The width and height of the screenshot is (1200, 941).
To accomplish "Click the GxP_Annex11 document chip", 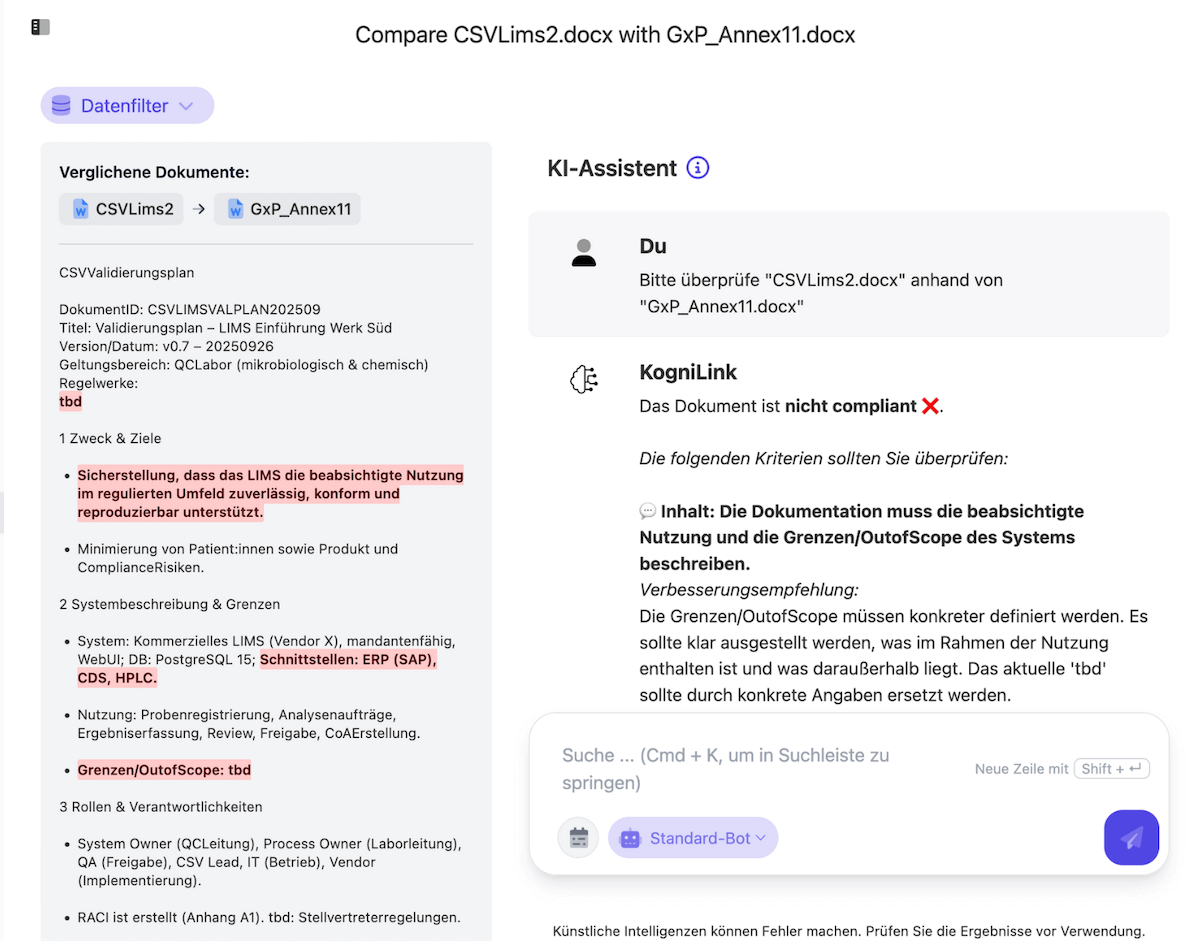I will (288, 209).
